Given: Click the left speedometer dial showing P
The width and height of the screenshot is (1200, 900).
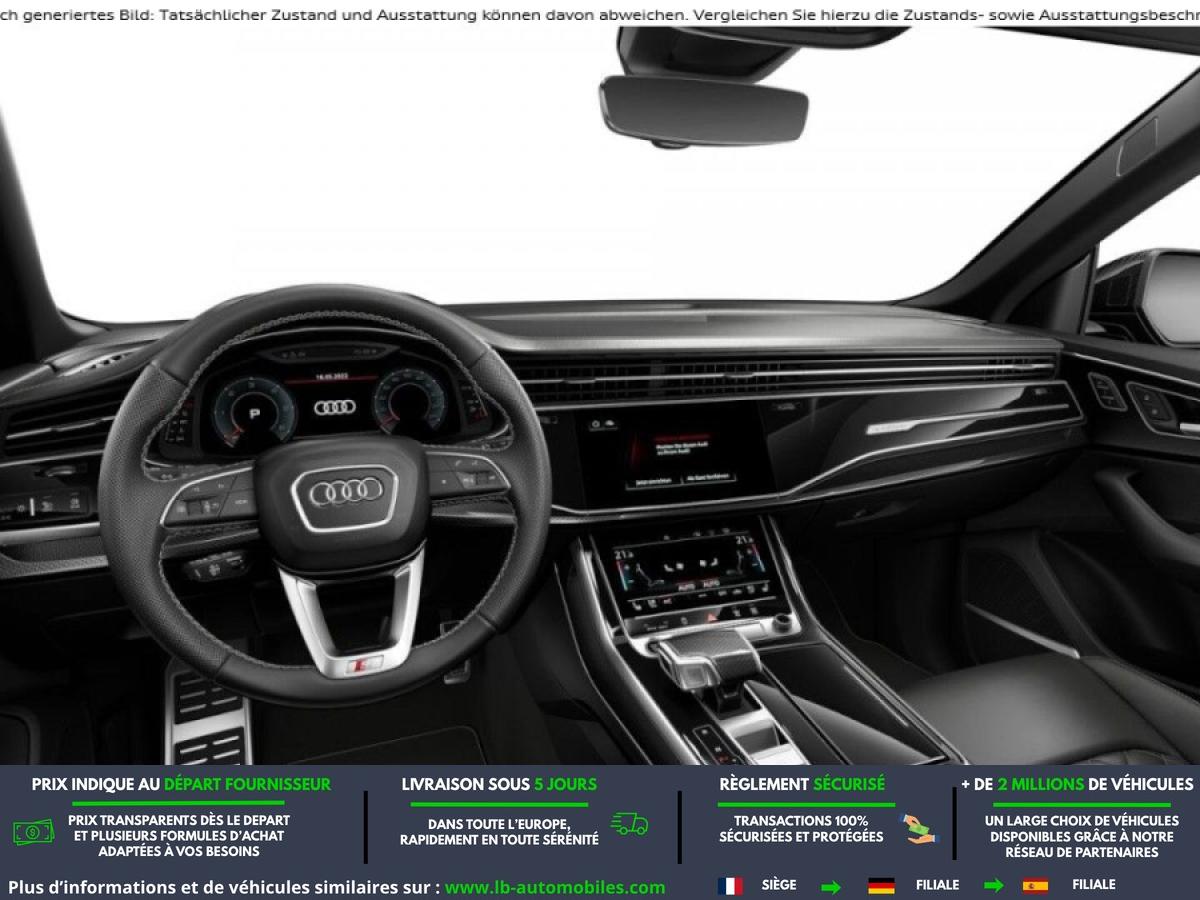Looking at the screenshot, I should pos(254,410).
